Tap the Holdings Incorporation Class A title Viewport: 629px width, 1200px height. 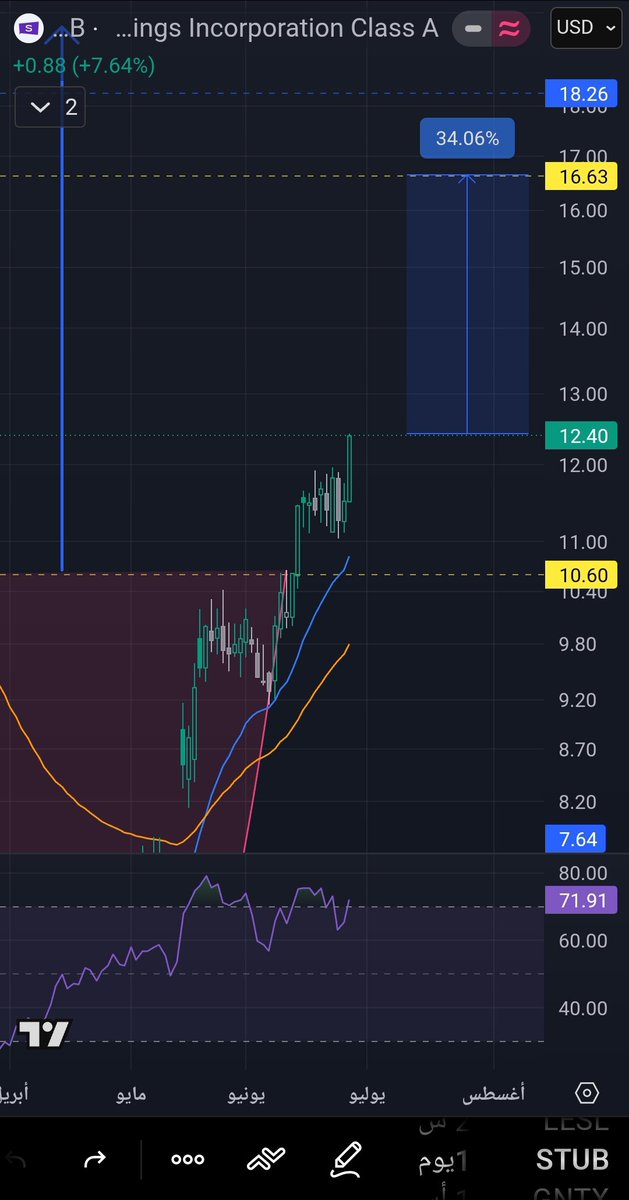point(276,29)
